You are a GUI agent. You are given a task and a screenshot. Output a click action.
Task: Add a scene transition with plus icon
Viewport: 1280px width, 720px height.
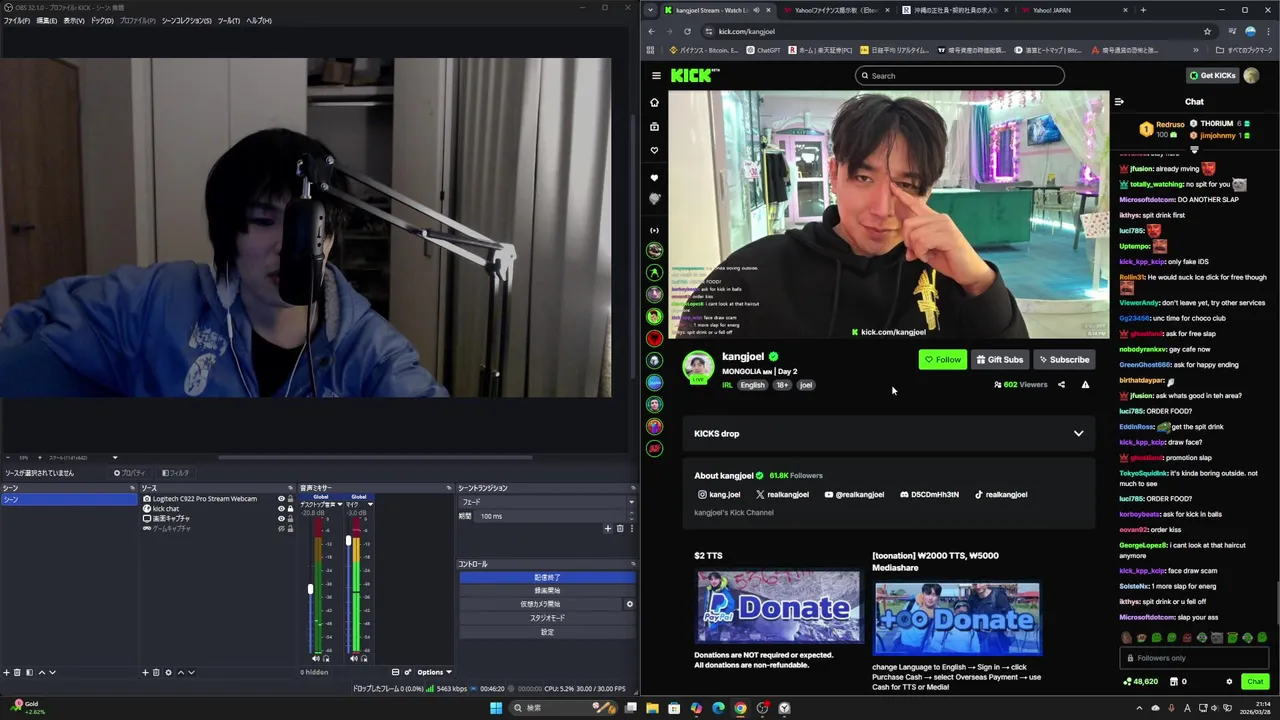[607, 528]
